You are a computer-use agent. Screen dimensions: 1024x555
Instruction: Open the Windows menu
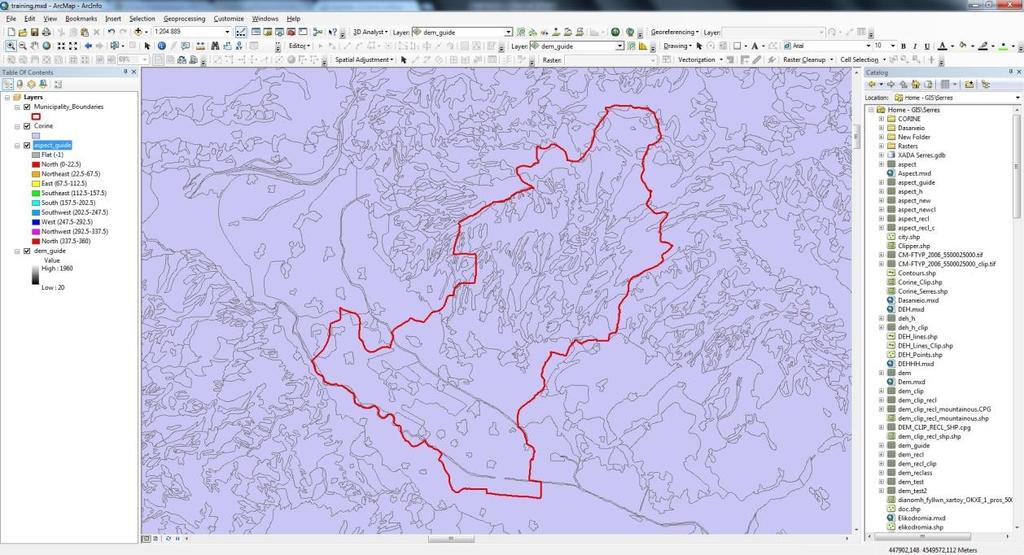pyautogui.click(x=264, y=19)
